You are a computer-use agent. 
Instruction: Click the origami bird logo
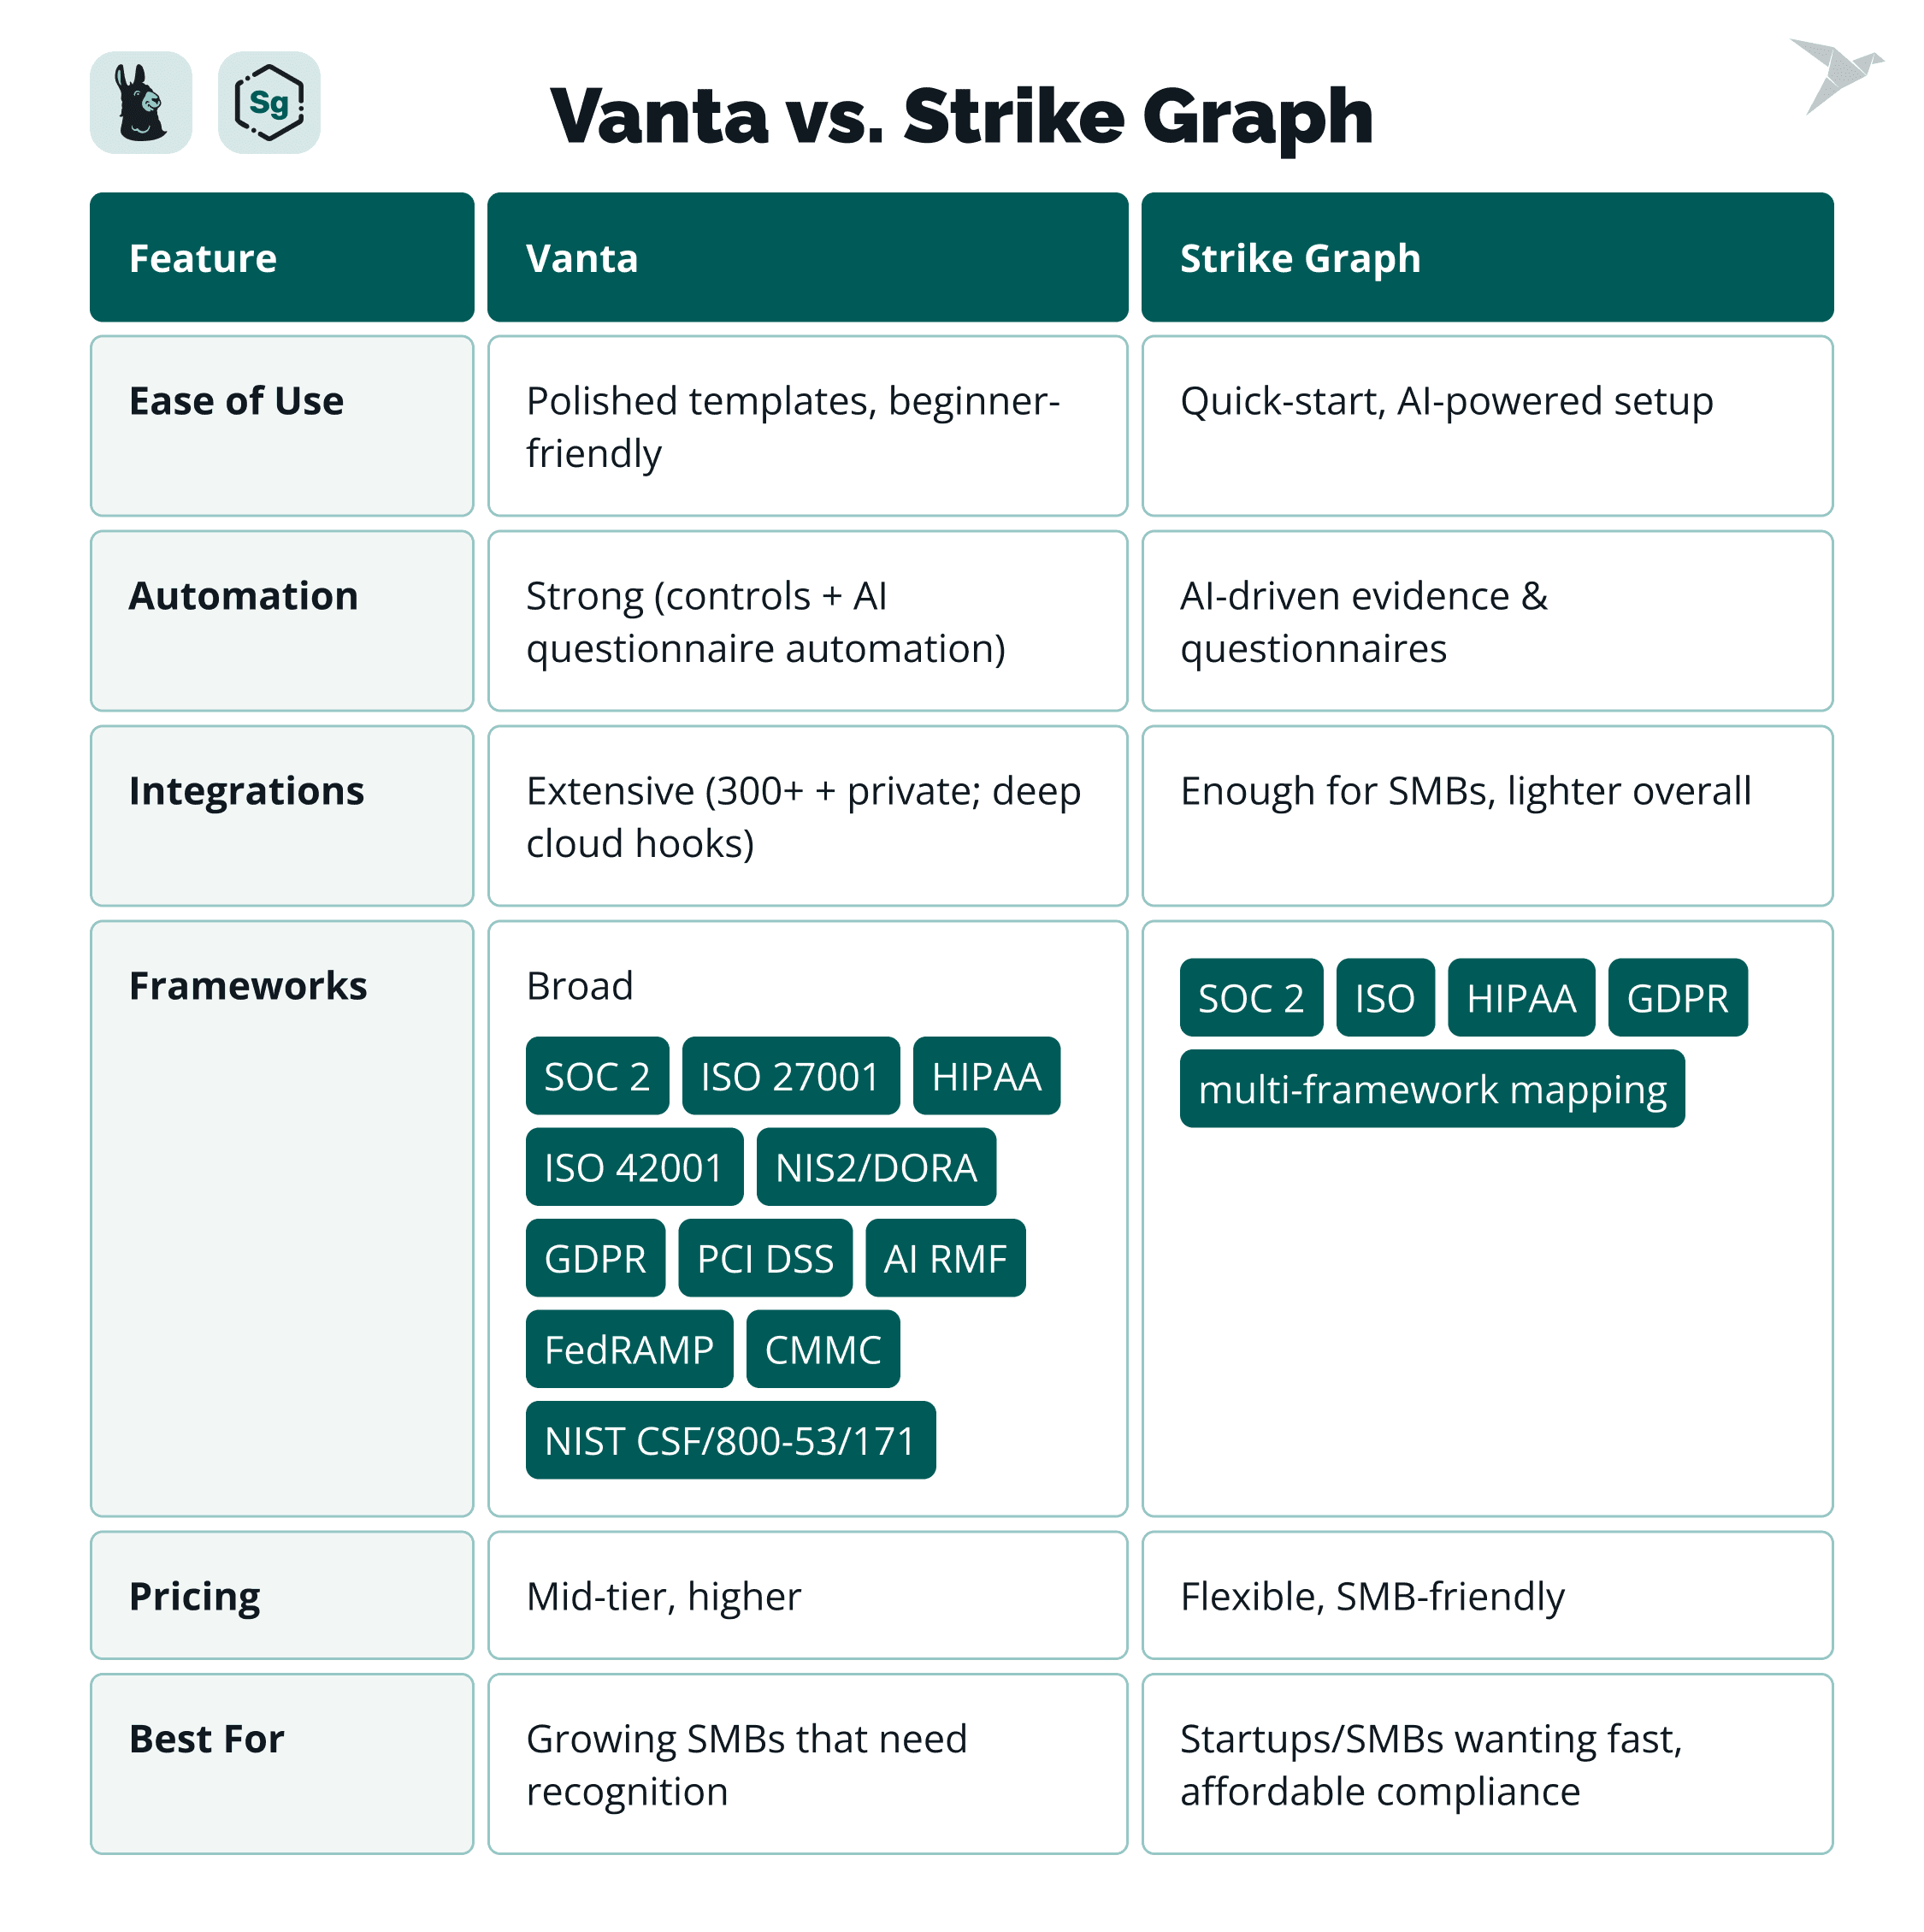[x=1834, y=75]
